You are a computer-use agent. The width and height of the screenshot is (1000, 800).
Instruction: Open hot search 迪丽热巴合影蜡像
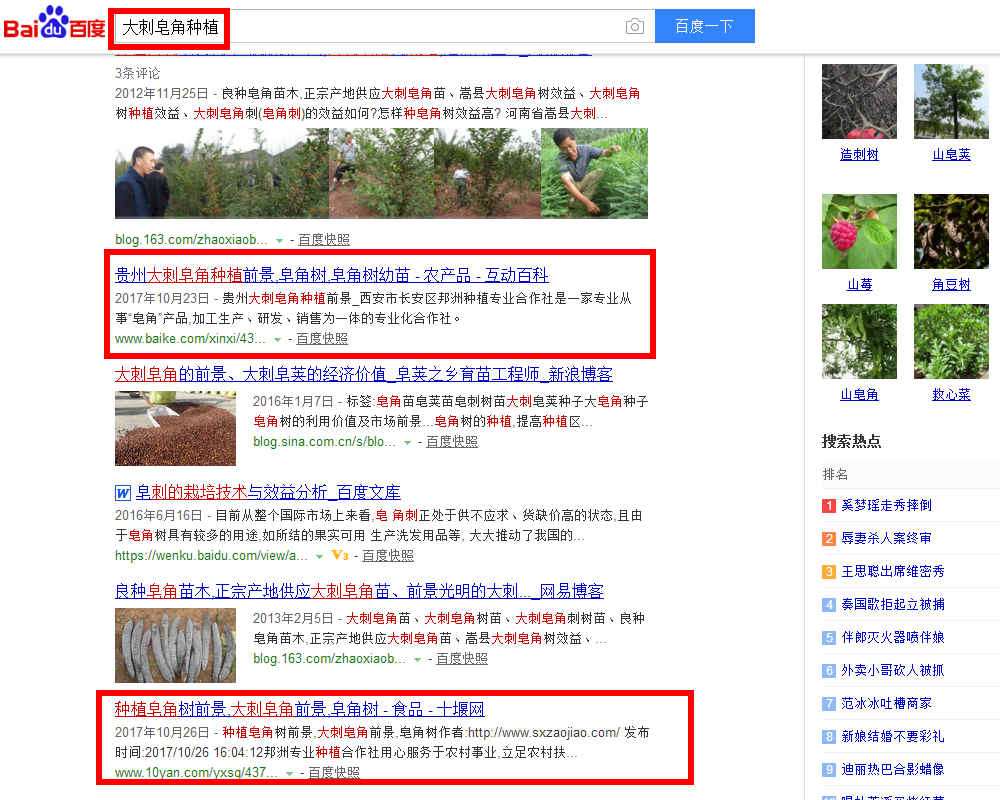click(x=893, y=769)
